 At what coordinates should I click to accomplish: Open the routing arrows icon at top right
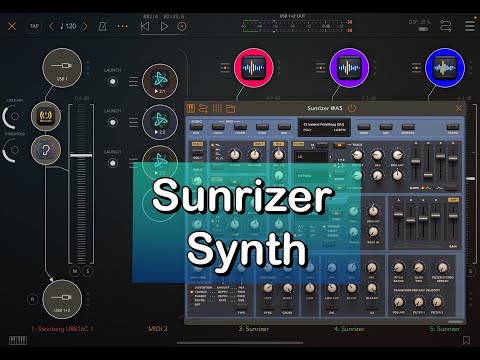click(446, 26)
